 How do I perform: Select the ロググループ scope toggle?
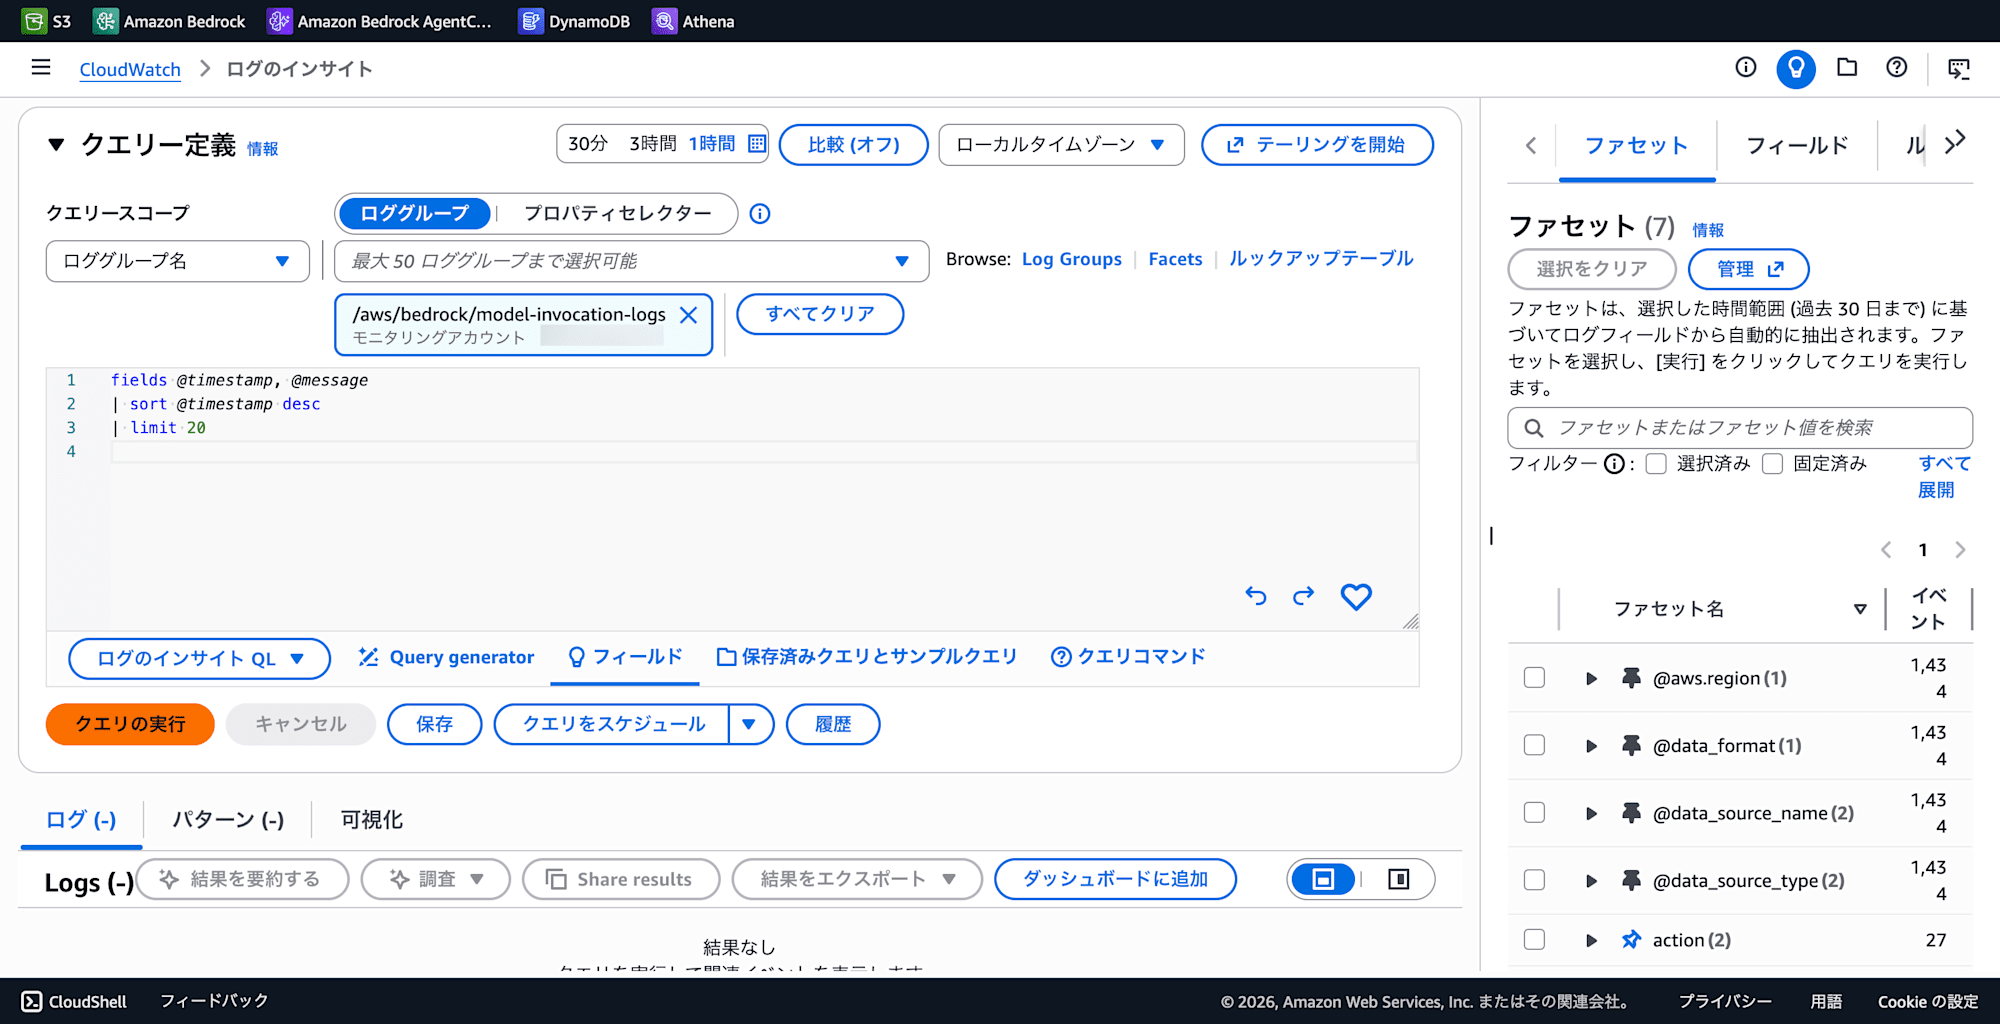coord(414,213)
